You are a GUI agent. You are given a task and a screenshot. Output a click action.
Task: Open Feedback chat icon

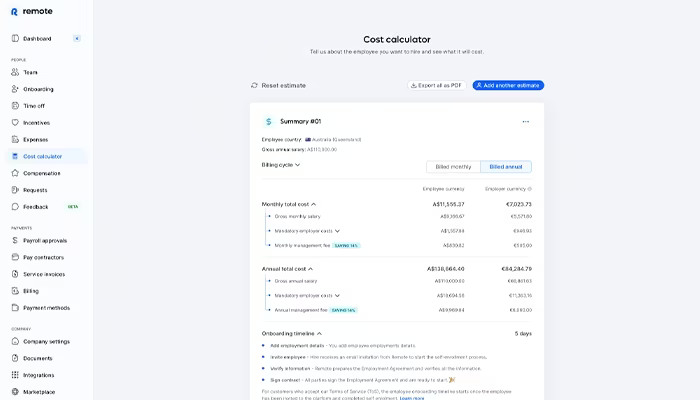(x=15, y=207)
